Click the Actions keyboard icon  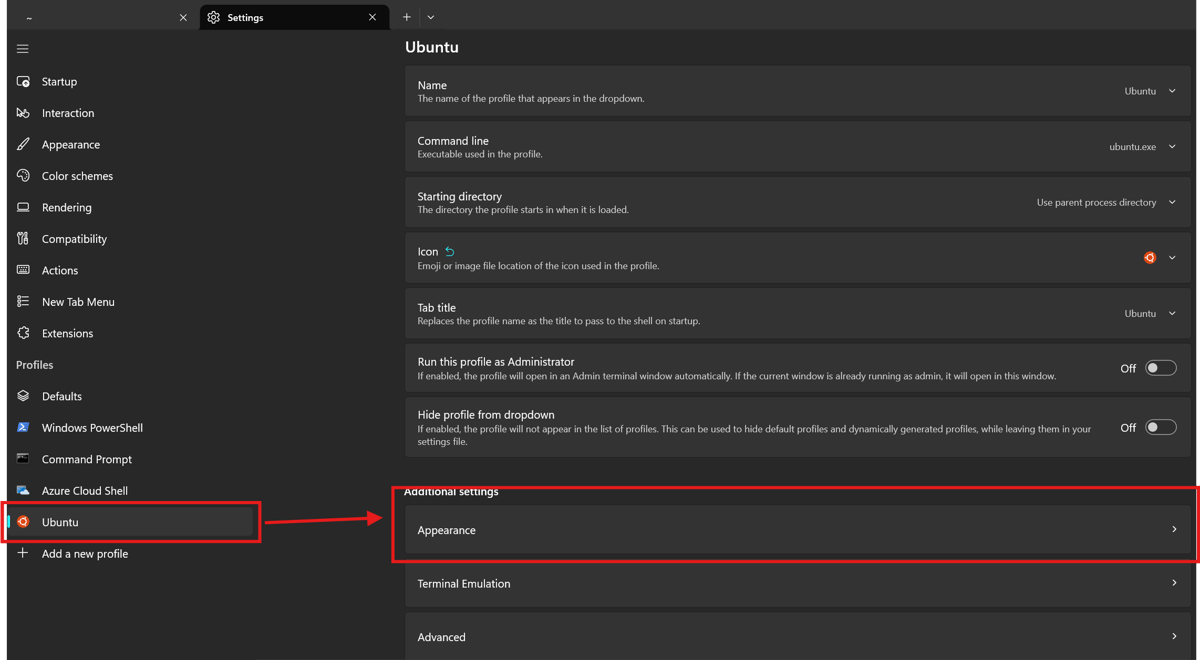[23, 270]
